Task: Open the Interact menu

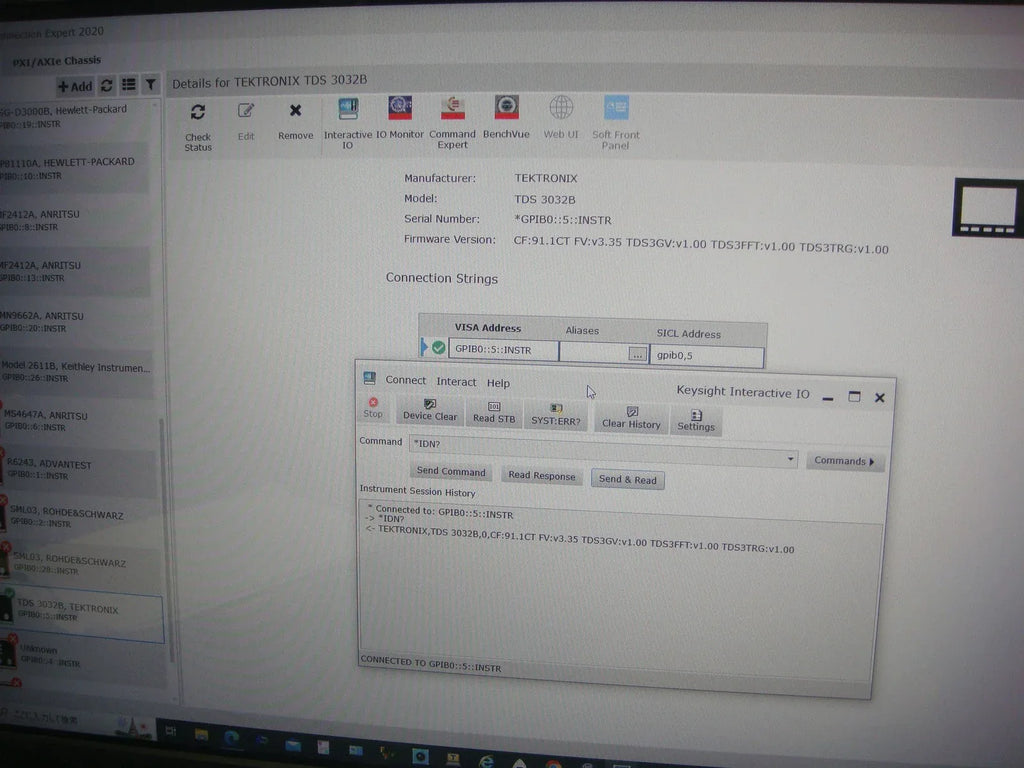Action: (456, 382)
